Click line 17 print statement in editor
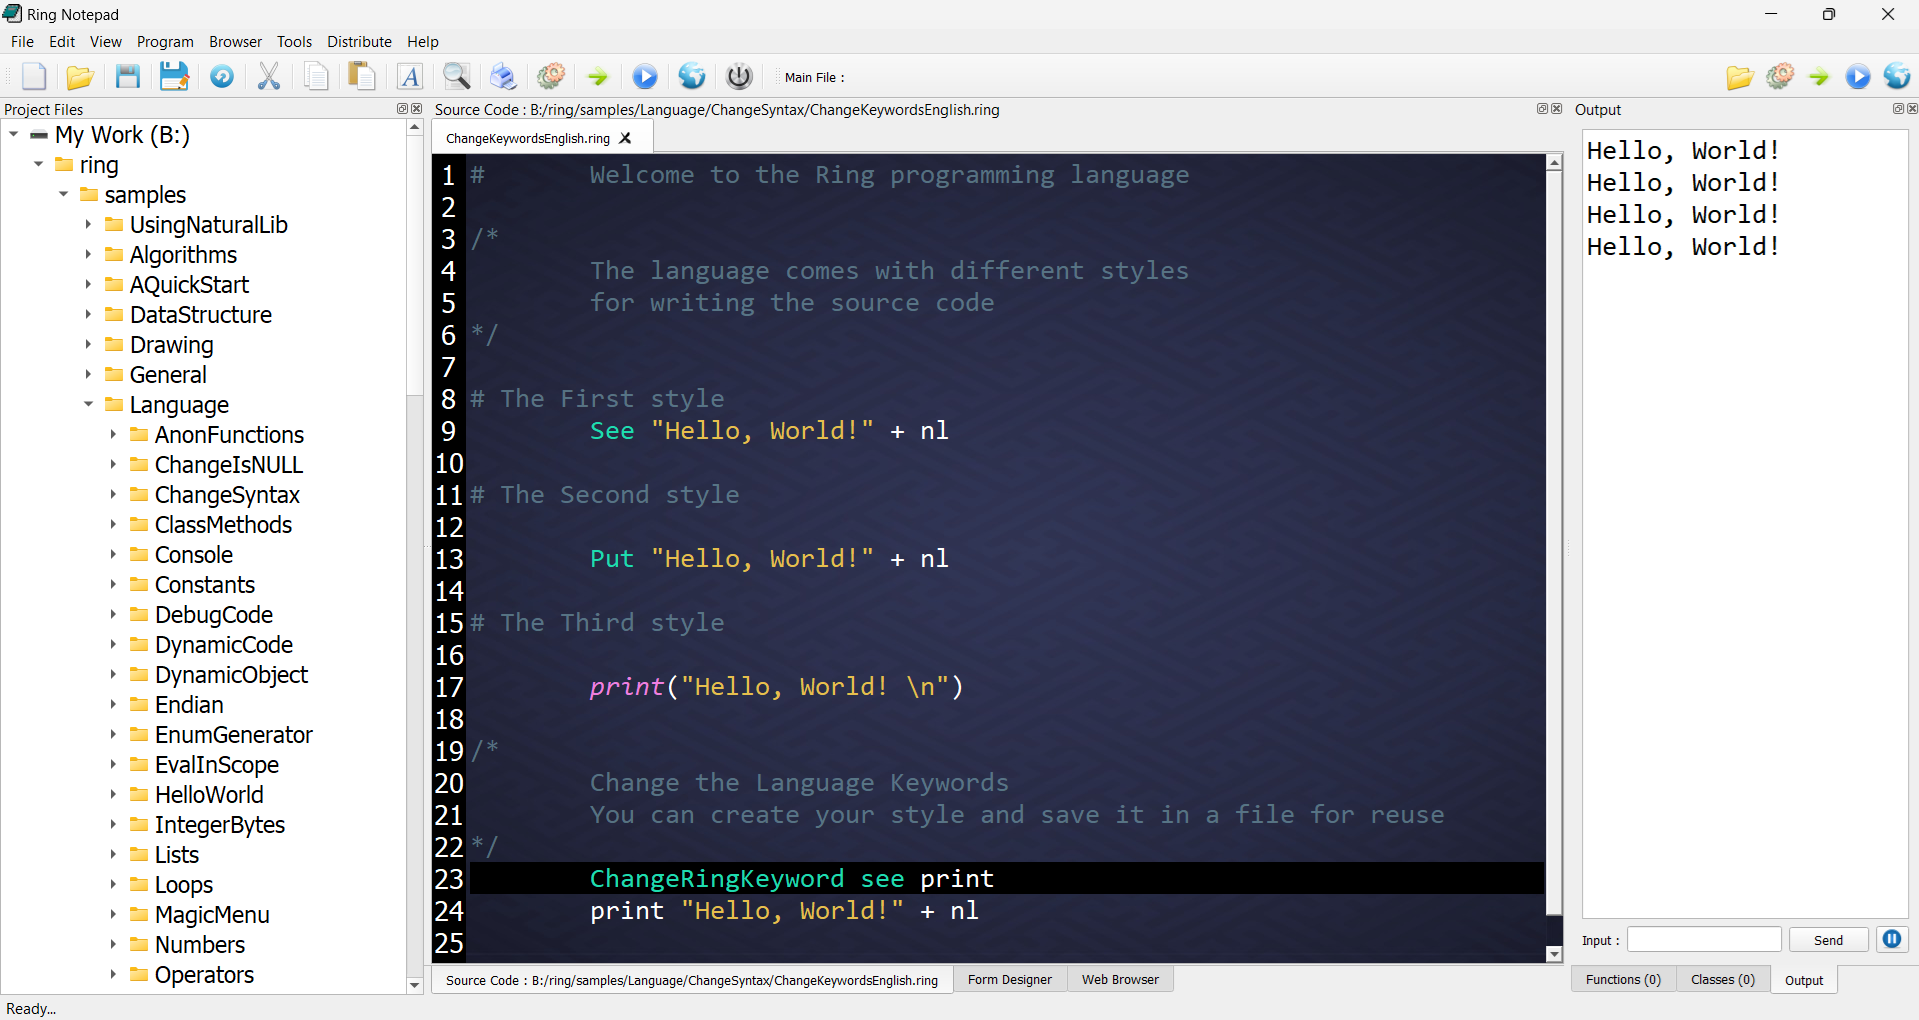1919x1020 pixels. (776, 686)
